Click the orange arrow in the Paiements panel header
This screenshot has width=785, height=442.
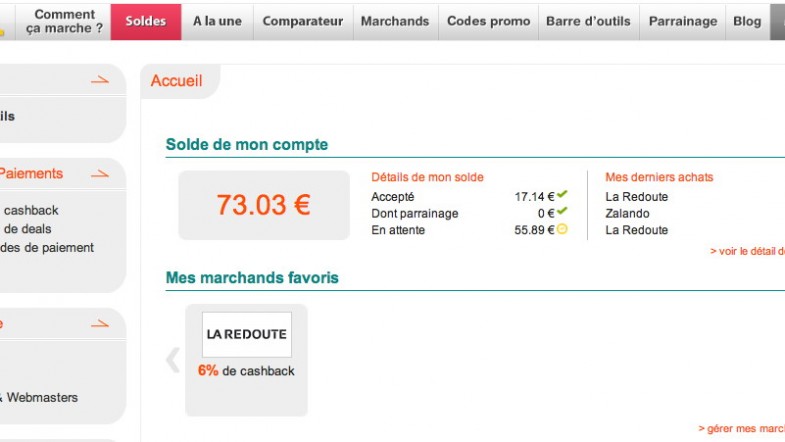(100, 174)
